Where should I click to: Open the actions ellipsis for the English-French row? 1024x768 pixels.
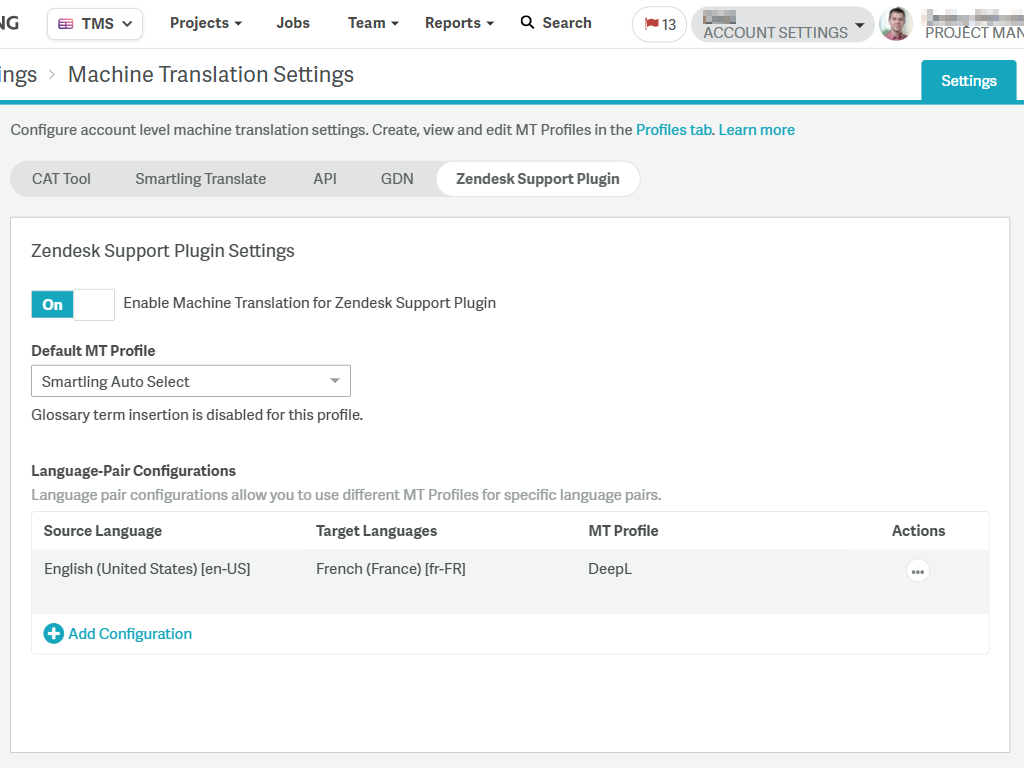(917, 570)
